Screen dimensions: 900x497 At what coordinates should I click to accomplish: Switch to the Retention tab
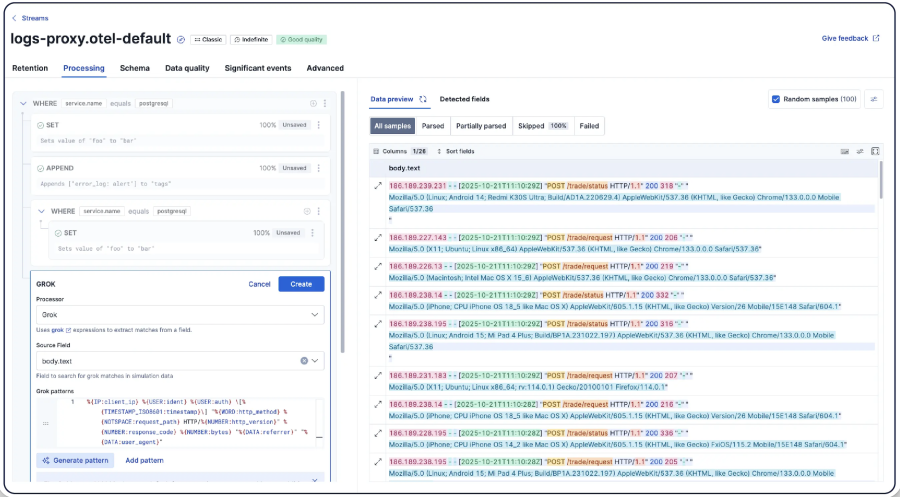[x=30, y=68]
